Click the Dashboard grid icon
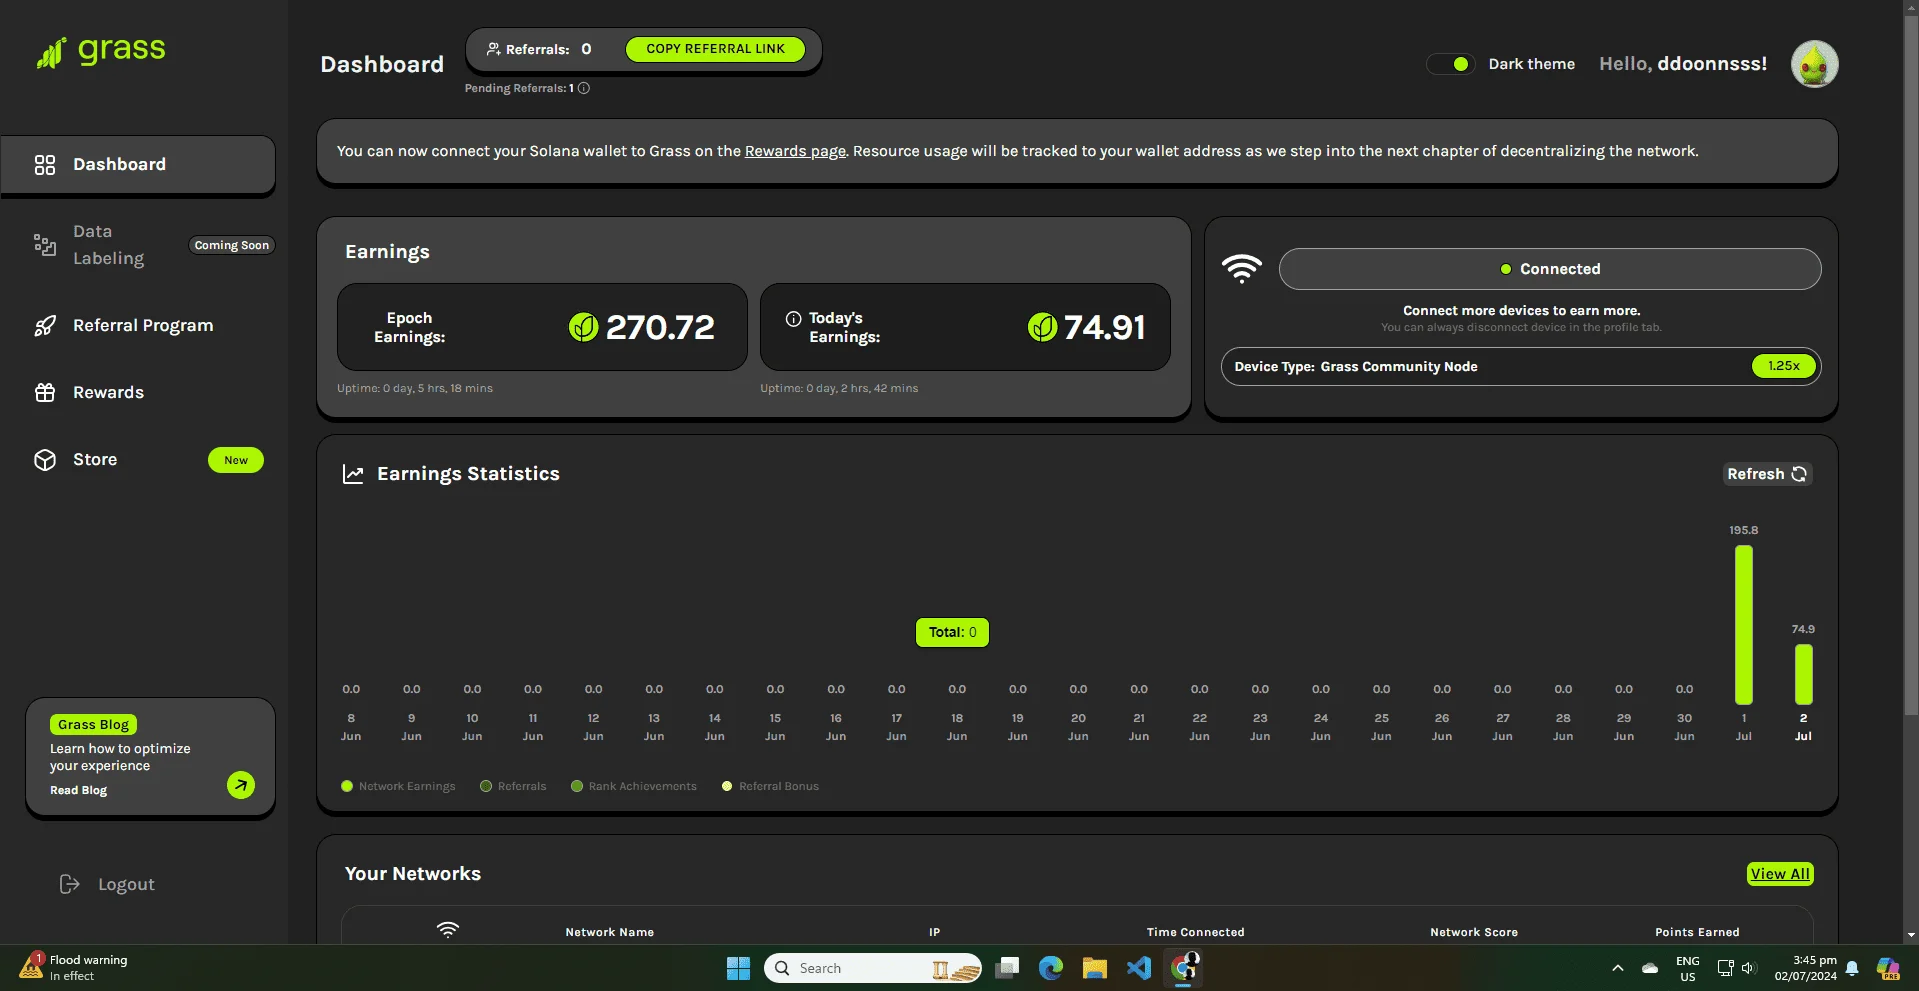The height and width of the screenshot is (991, 1919). pyautogui.click(x=45, y=165)
